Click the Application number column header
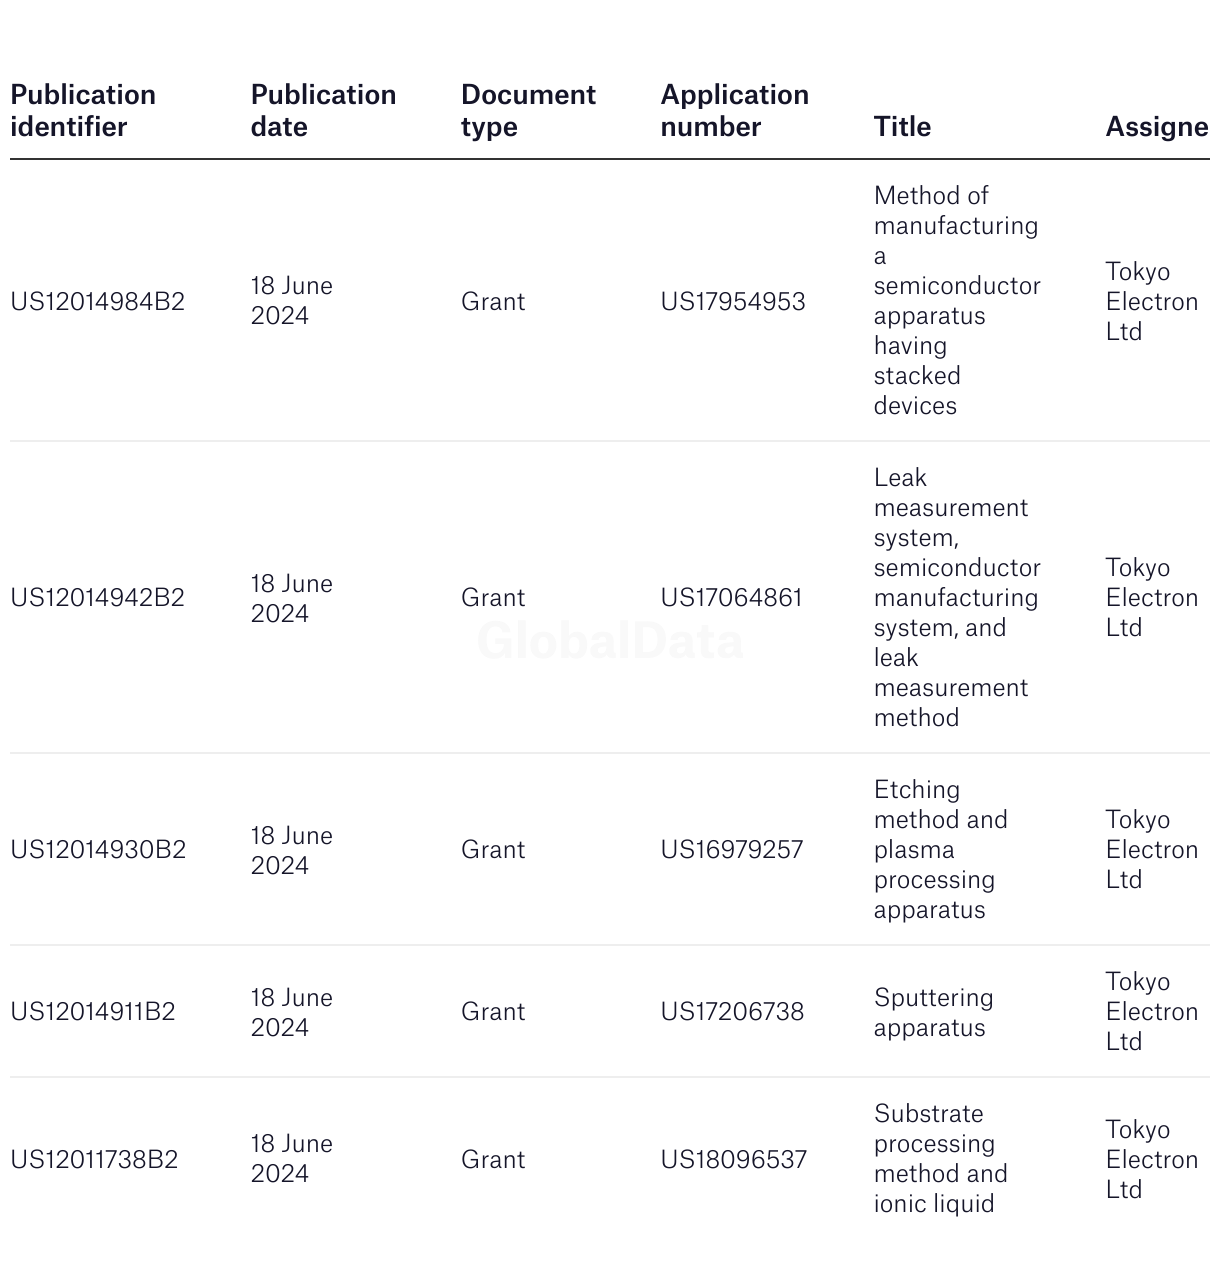The height and width of the screenshot is (1280, 1220). point(734,110)
